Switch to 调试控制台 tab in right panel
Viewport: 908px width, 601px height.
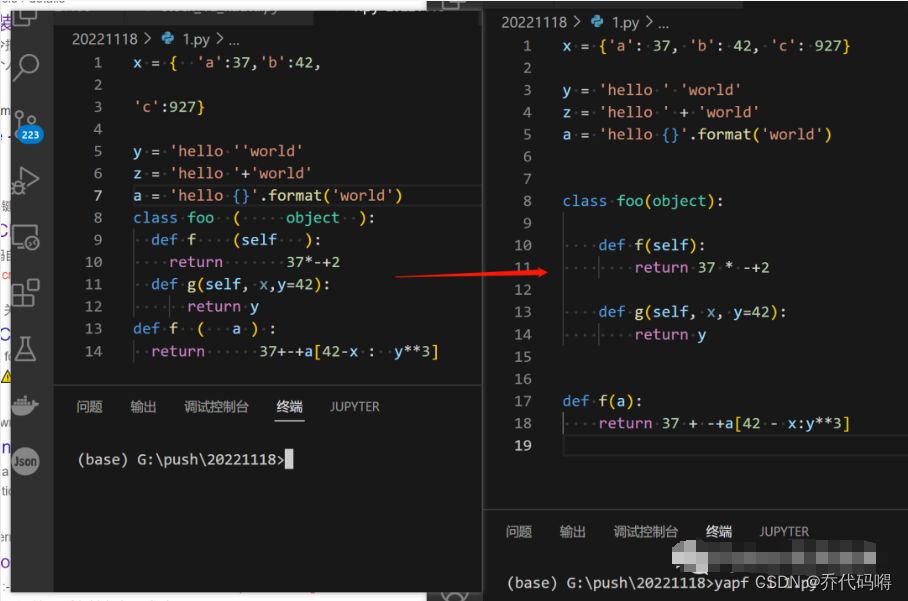pos(646,532)
